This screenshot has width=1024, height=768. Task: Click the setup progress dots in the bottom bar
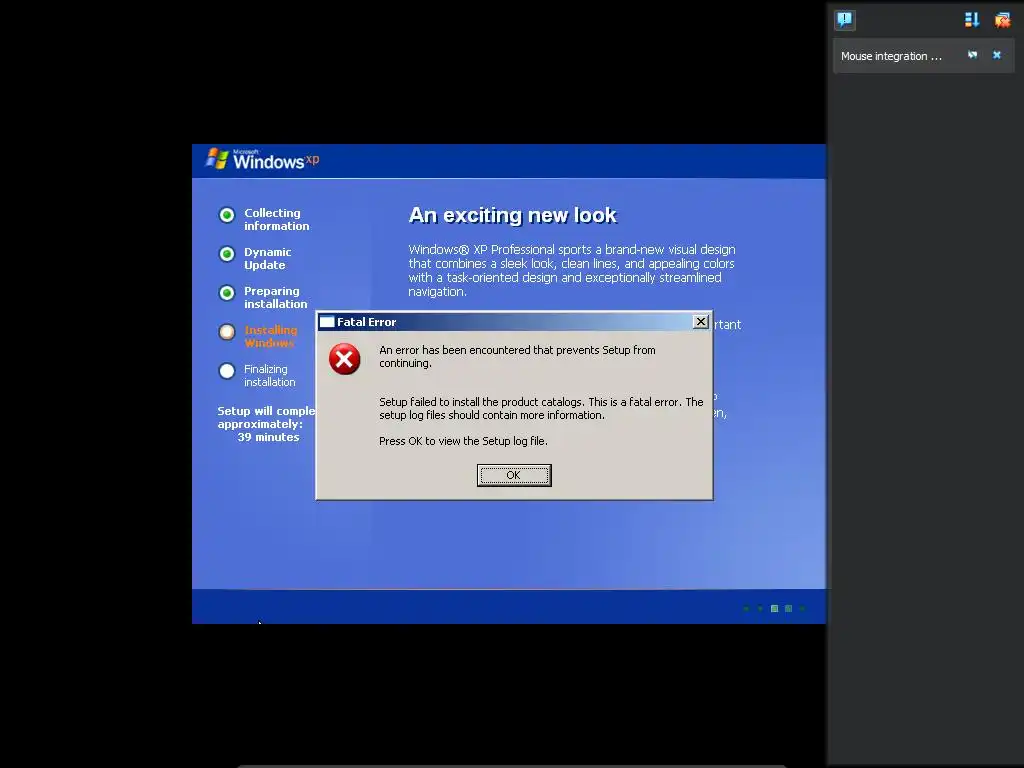[774, 608]
